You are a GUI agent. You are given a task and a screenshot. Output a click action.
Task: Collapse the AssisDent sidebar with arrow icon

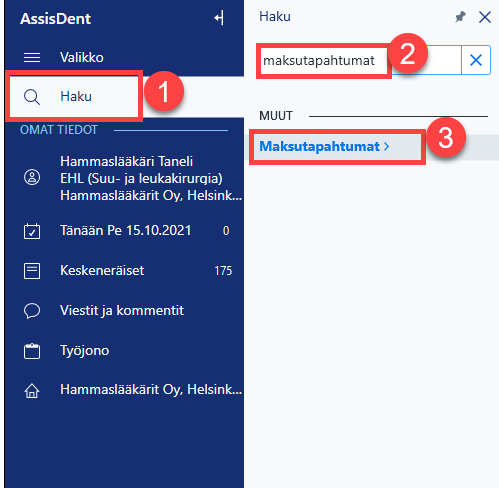pos(219,18)
